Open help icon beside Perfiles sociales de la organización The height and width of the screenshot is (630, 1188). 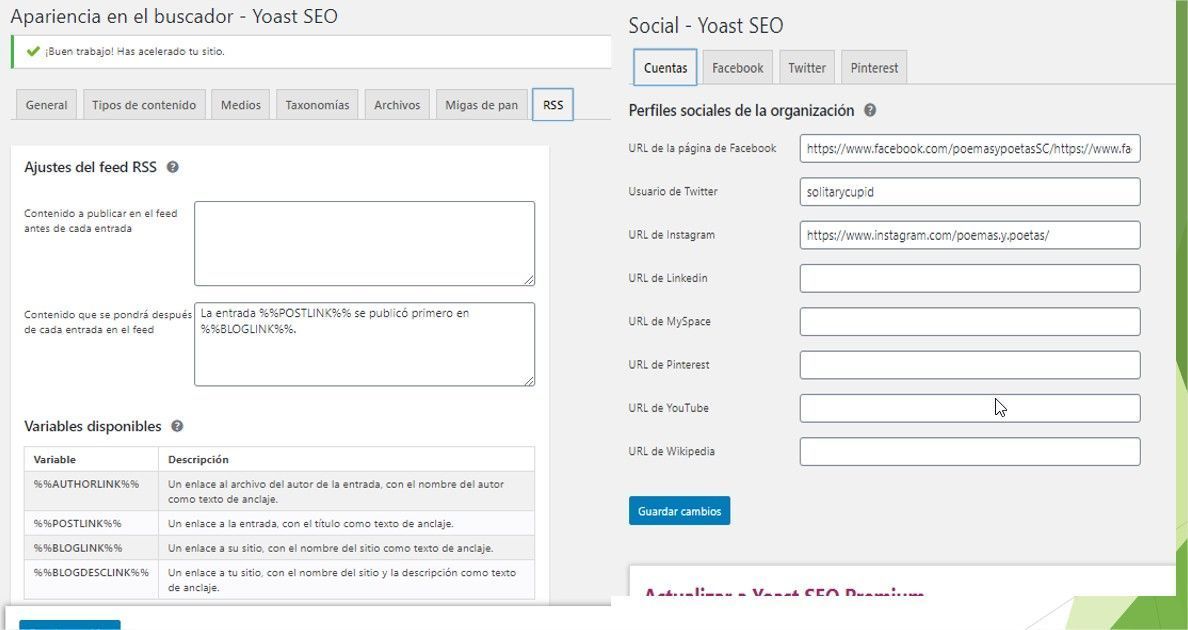coord(870,111)
